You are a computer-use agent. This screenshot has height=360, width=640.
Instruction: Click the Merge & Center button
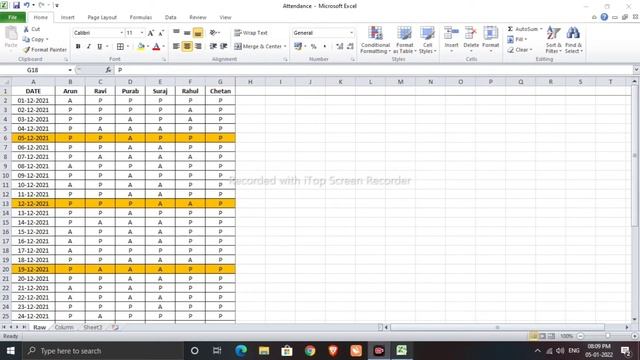[258, 46]
